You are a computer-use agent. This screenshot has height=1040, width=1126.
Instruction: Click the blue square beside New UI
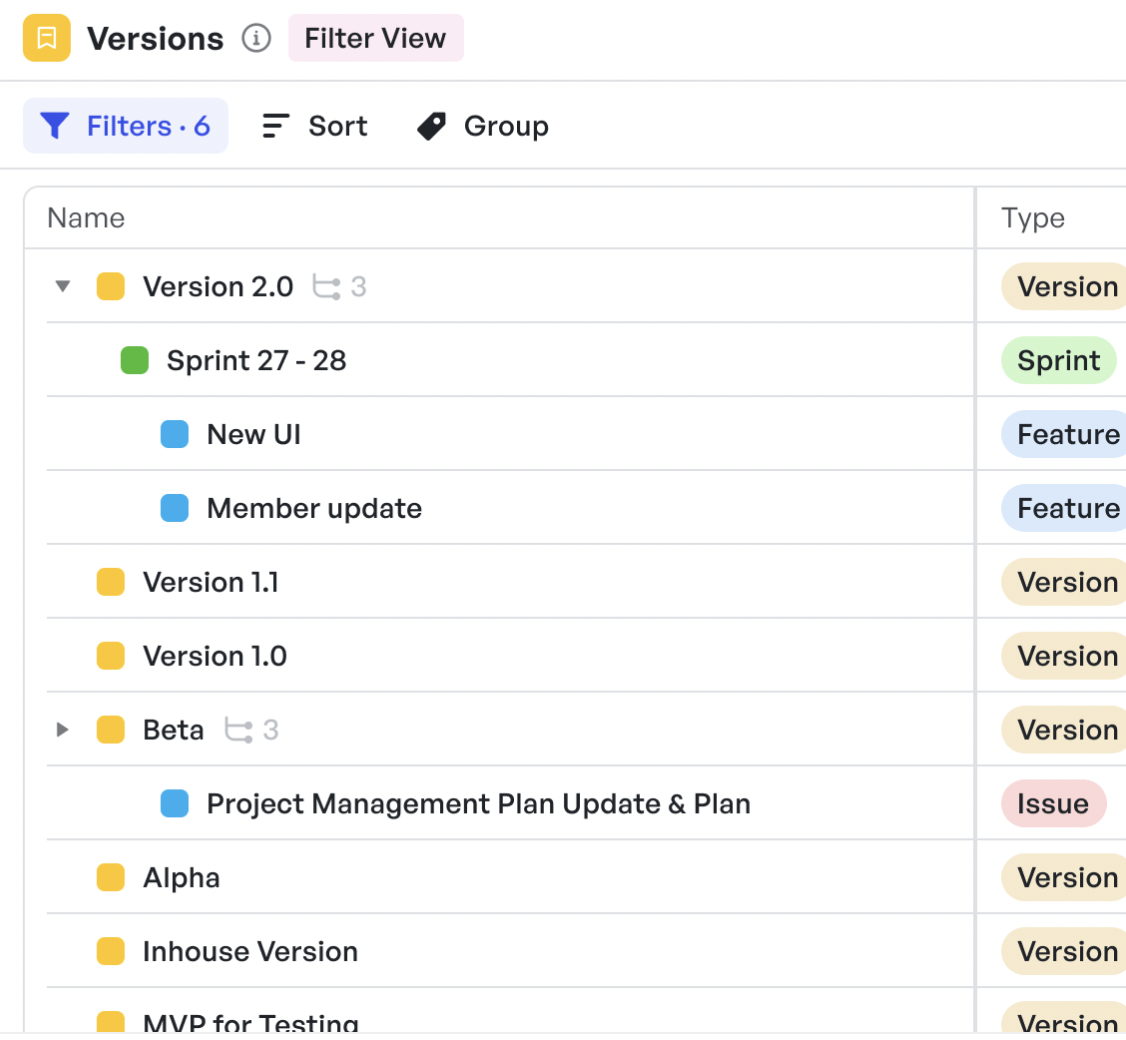click(175, 434)
